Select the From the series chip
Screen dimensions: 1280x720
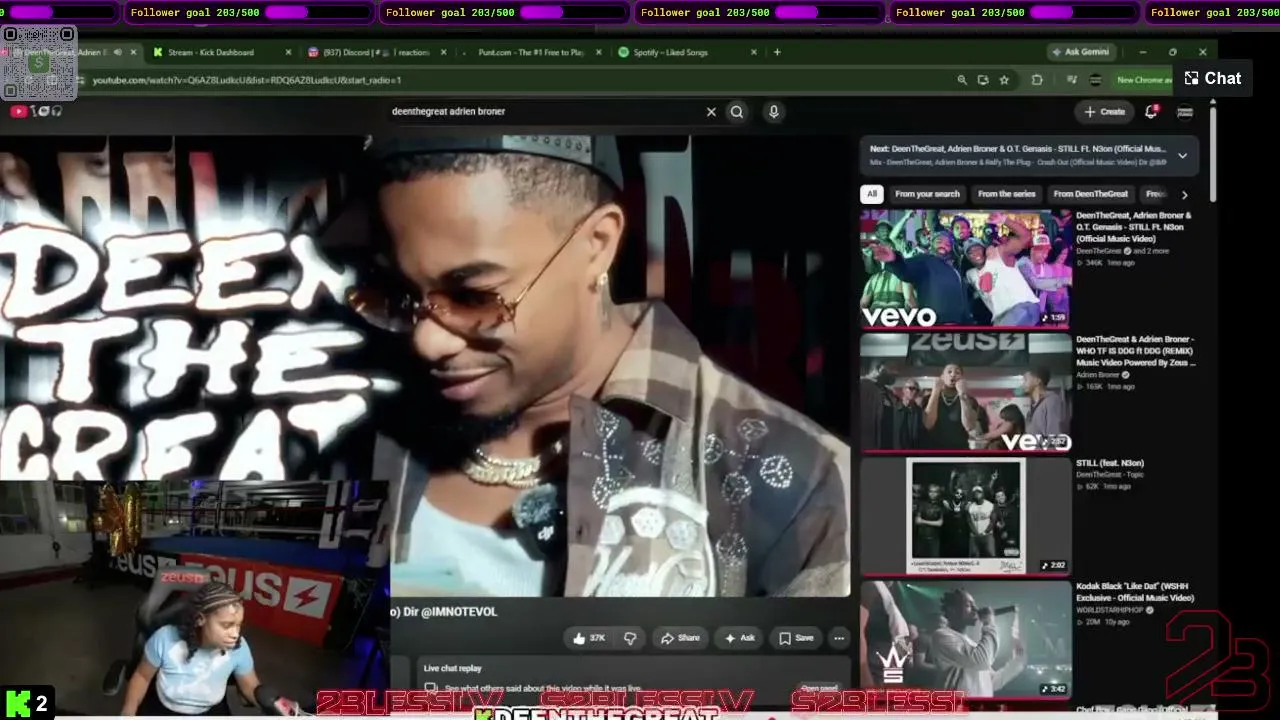(1009, 194)
